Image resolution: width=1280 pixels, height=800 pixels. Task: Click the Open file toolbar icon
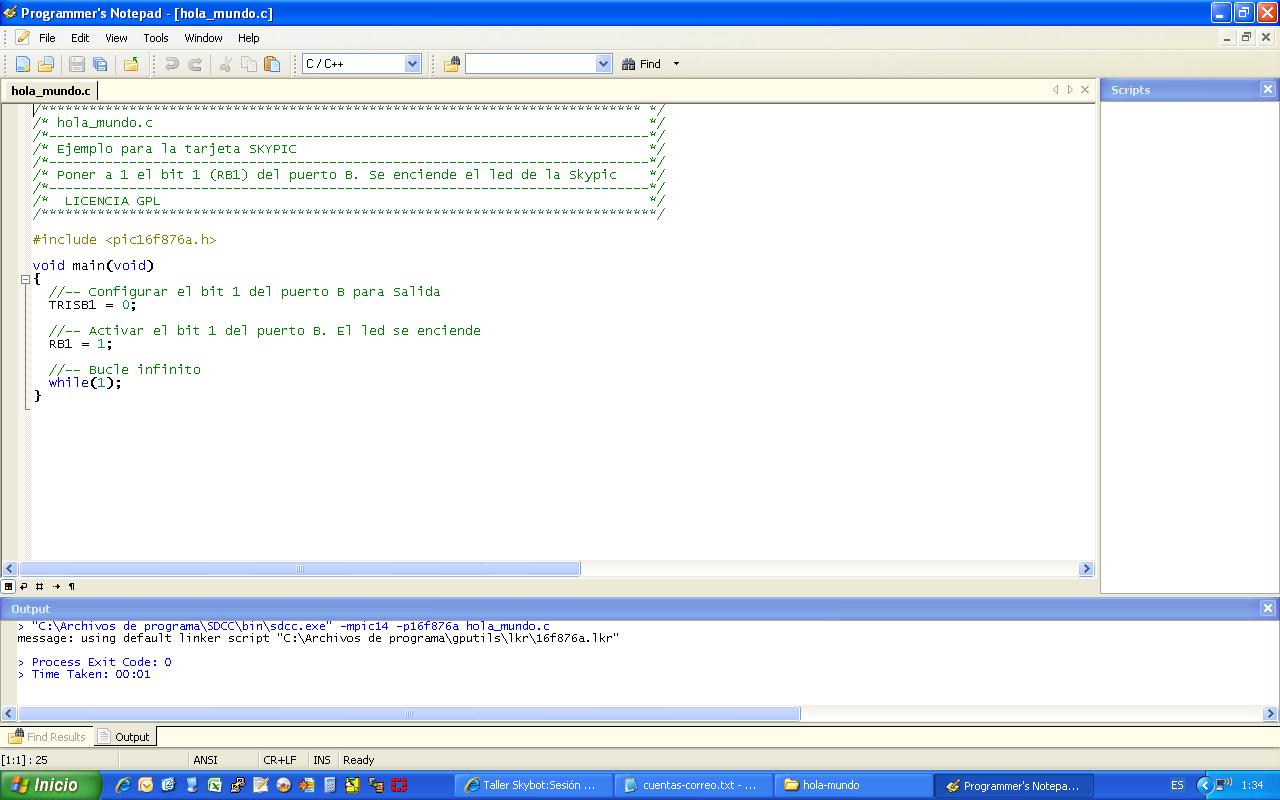46,64
